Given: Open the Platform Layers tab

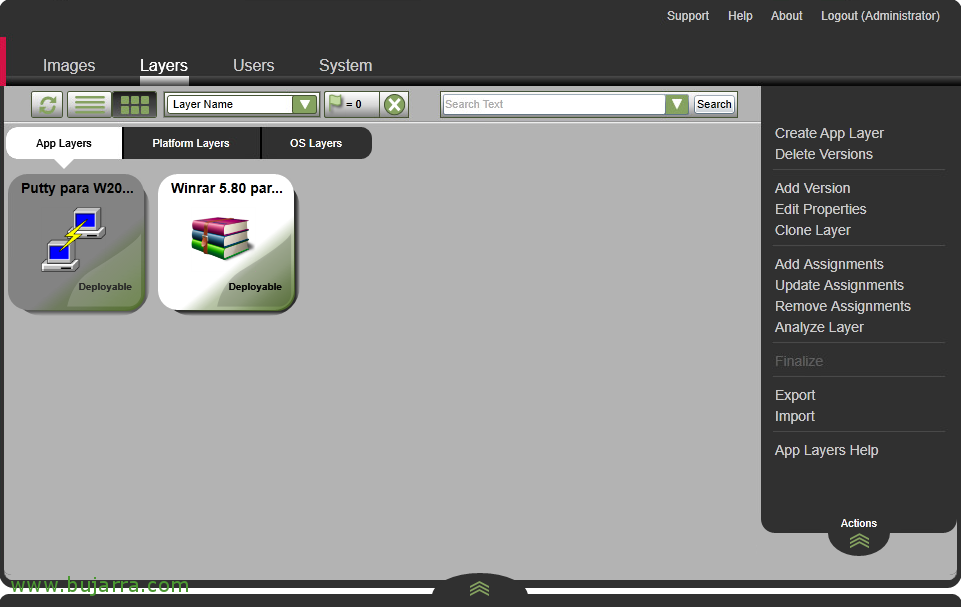Looking at the screenshot, I should (191, 143).
